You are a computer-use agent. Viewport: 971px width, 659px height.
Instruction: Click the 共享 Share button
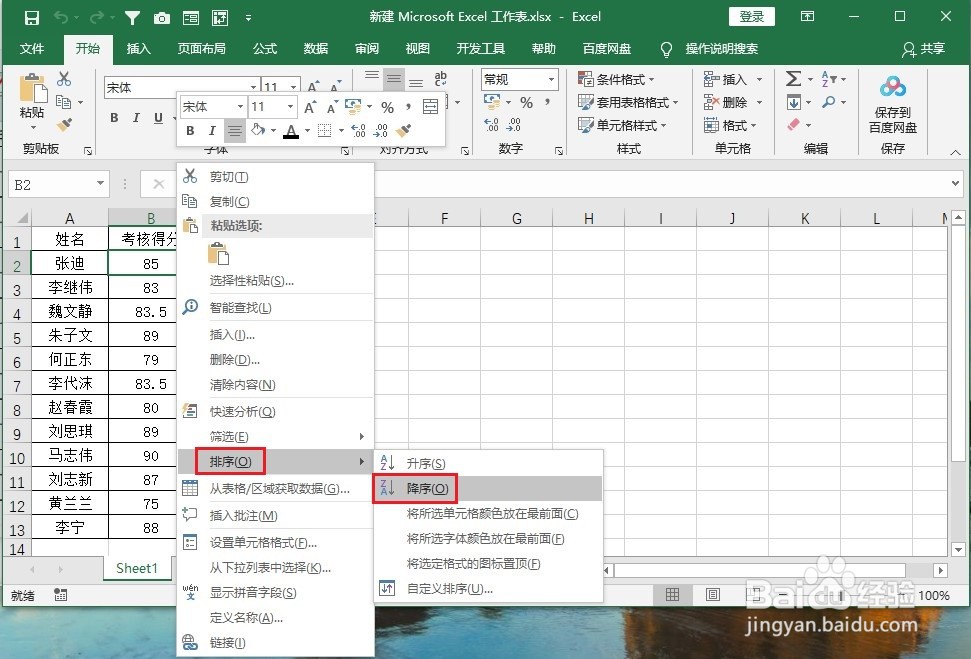923,49
